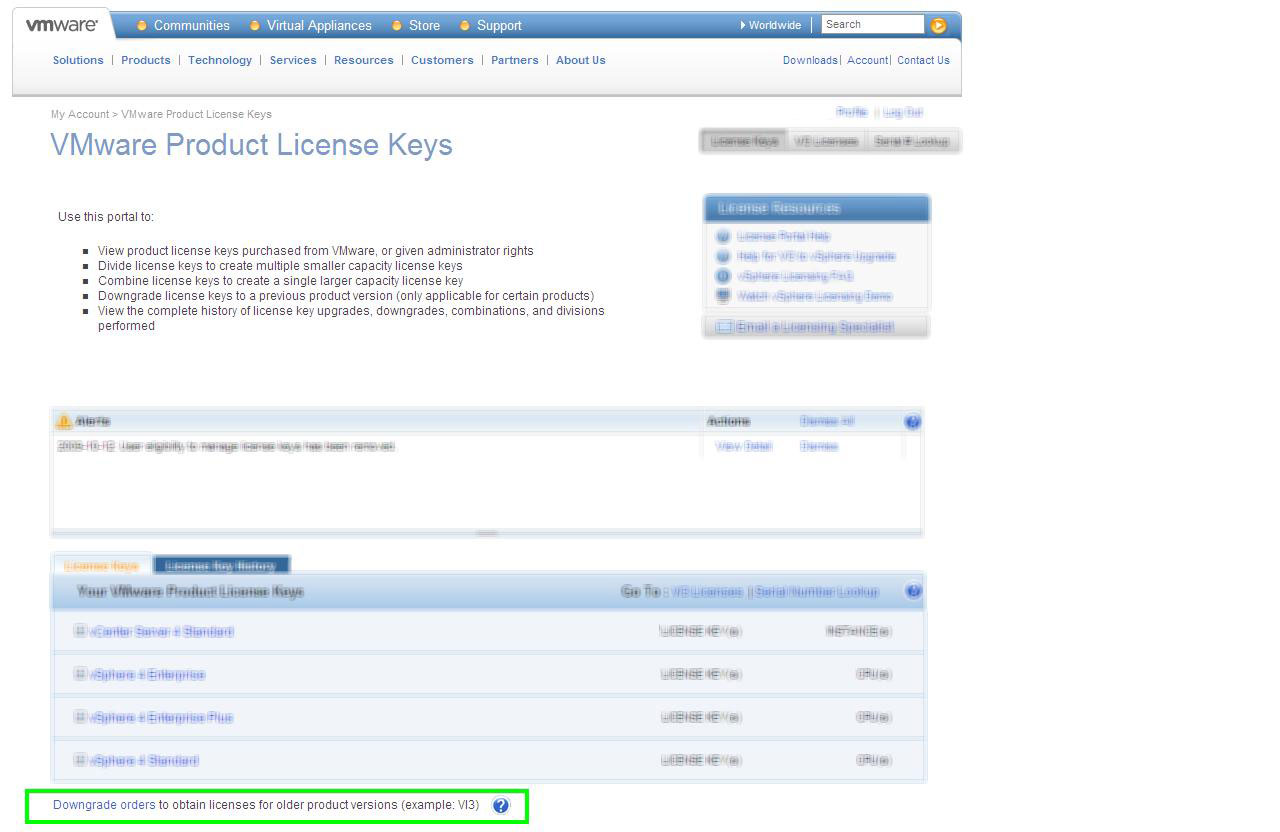Screen dimensions: 1280x832
Task: Select the gray License Keys top-right tab
Action: click(x=745, y=141)
